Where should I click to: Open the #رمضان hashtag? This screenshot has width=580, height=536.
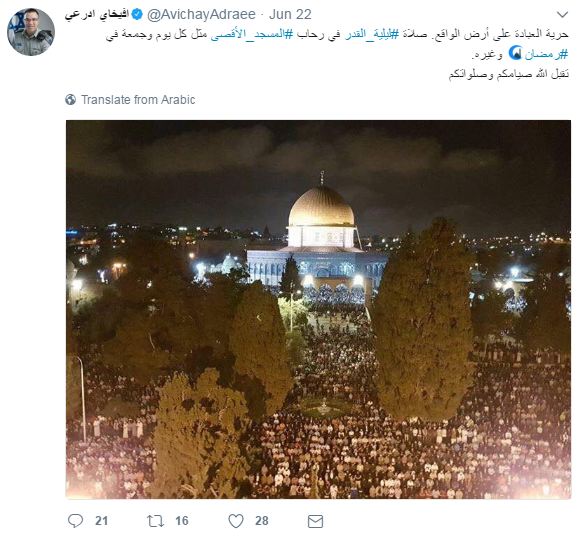[x=546, y=54]
